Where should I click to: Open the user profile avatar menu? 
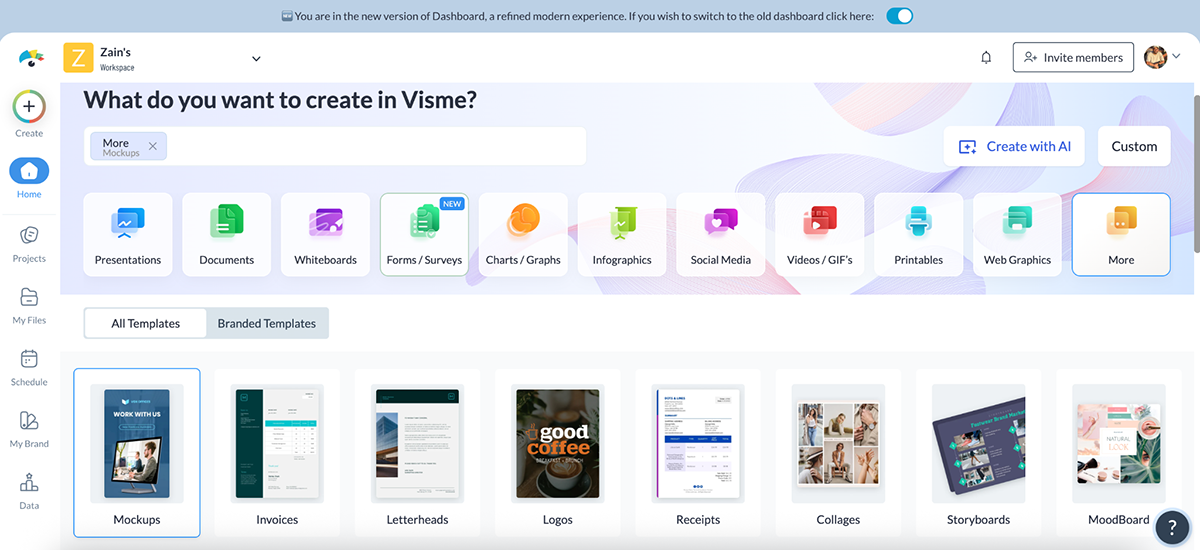click(x=1162, y=58)
